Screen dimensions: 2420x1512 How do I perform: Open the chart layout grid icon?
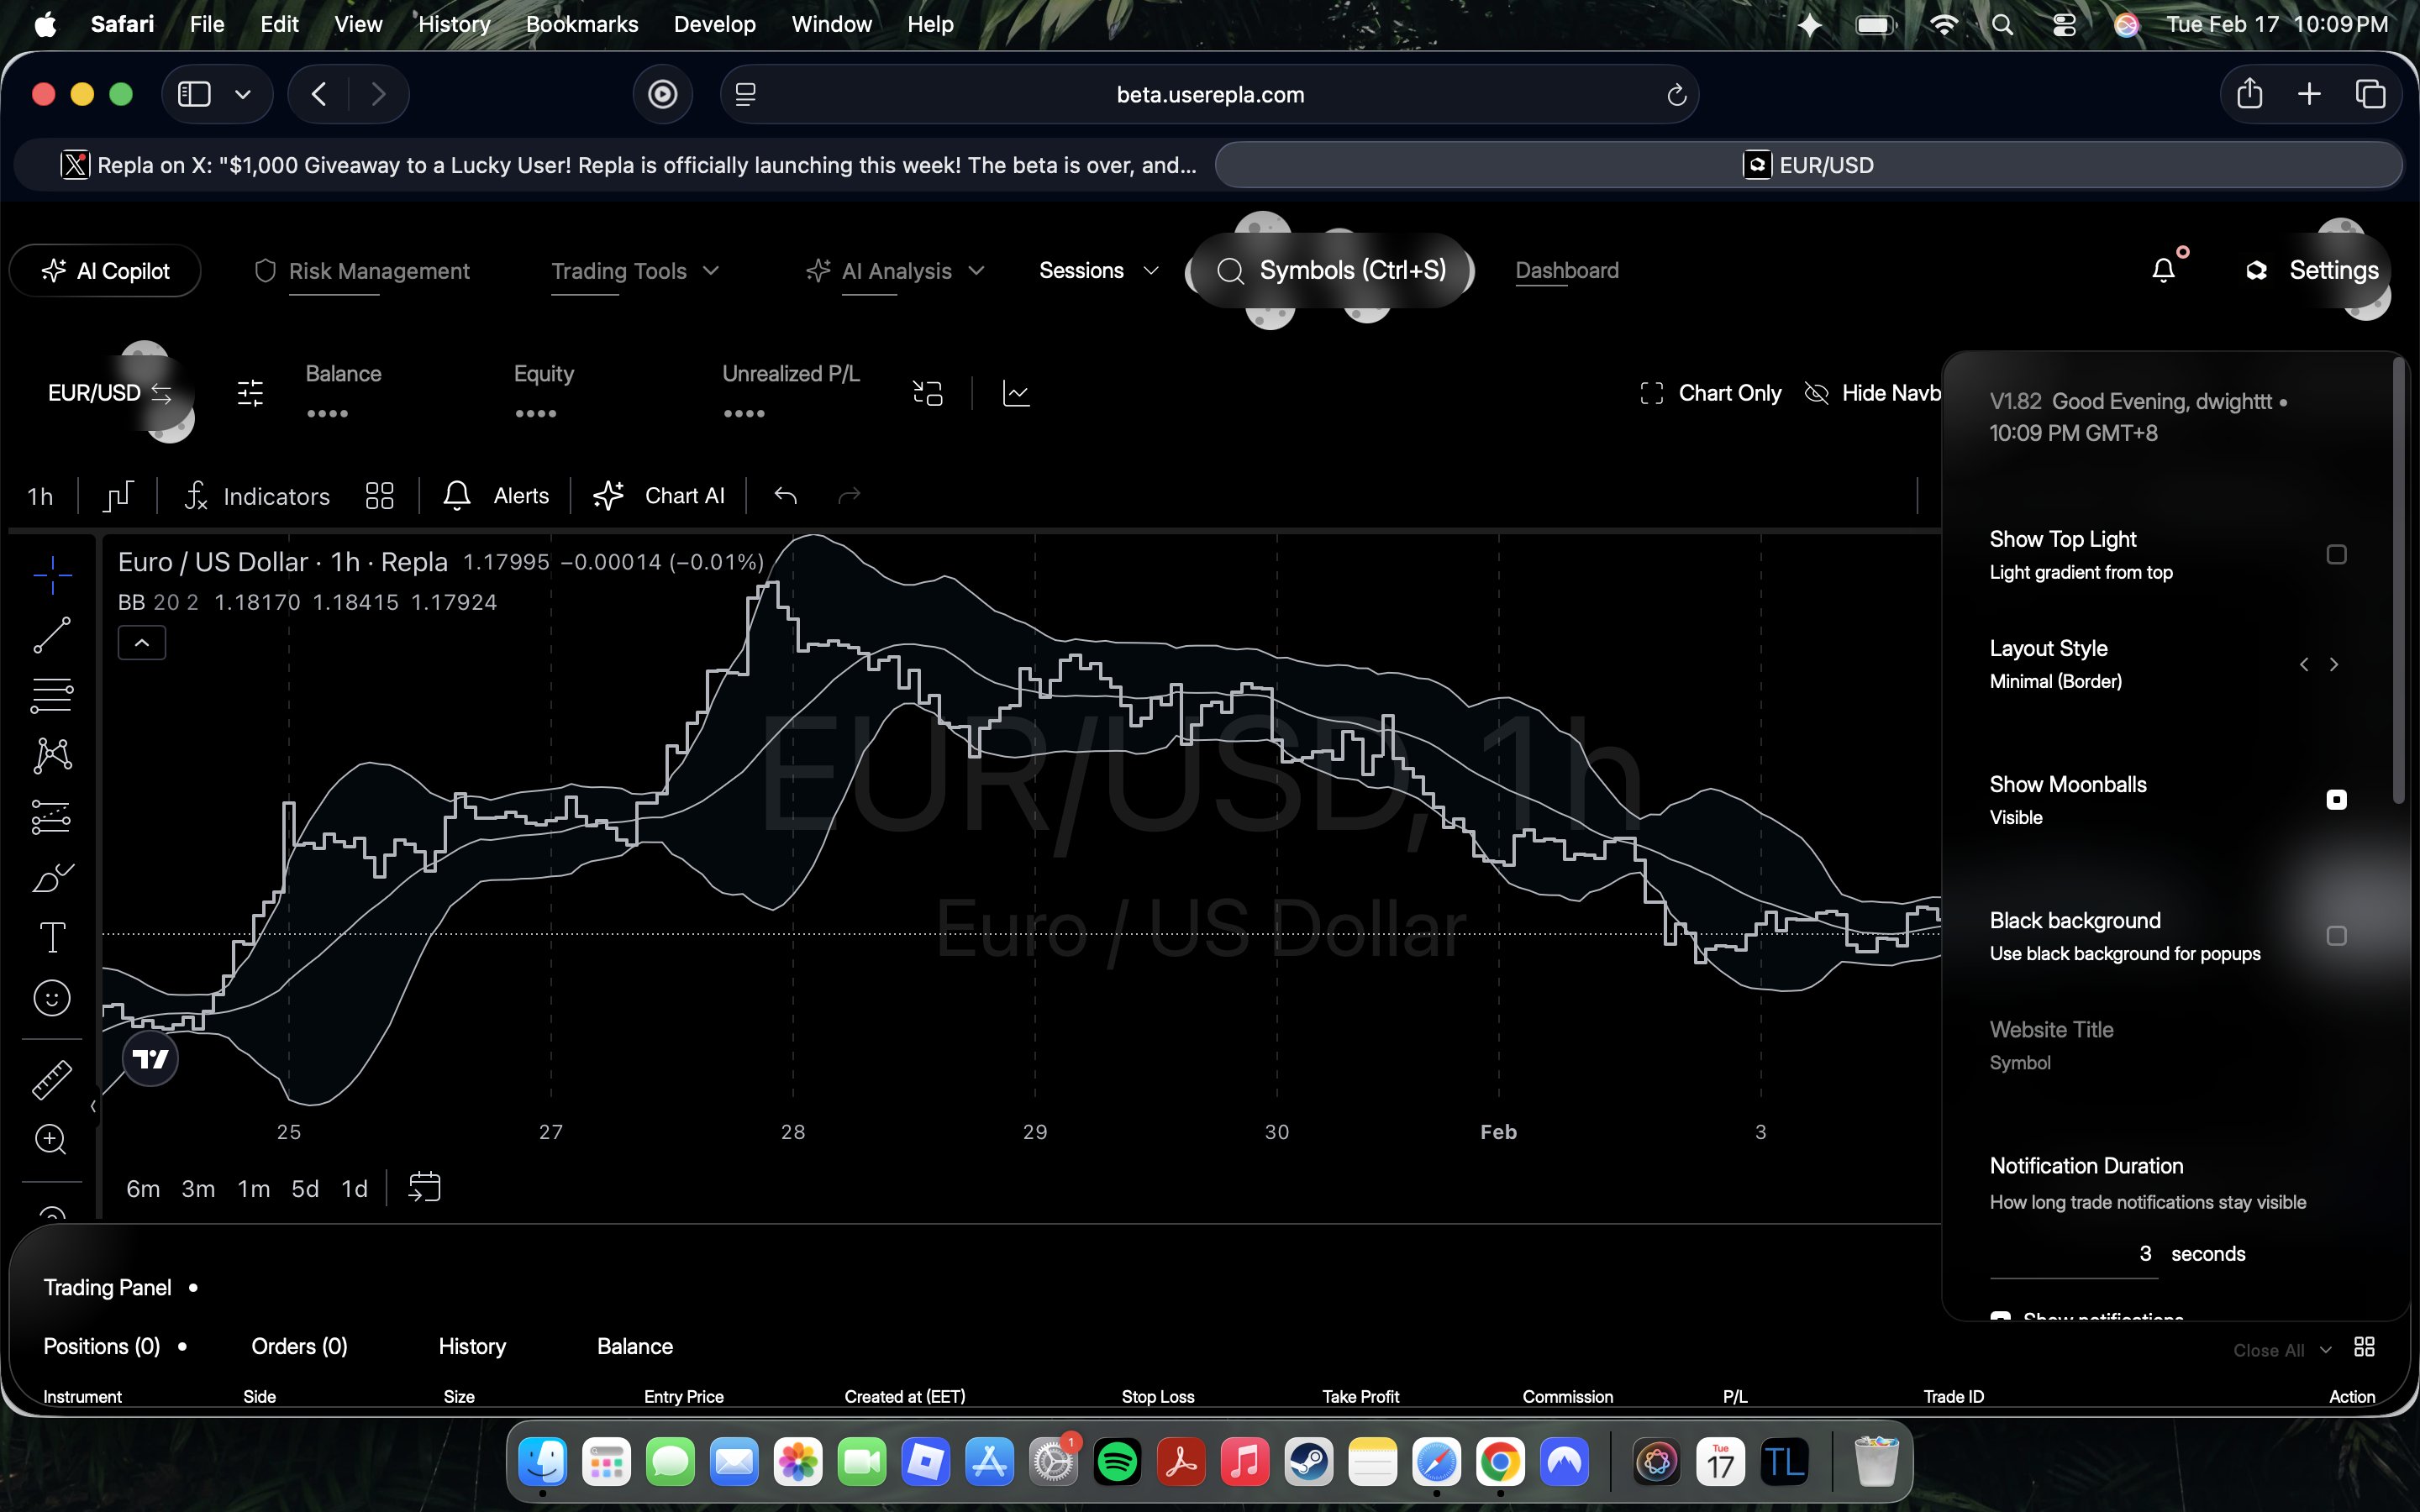point(379,496)
